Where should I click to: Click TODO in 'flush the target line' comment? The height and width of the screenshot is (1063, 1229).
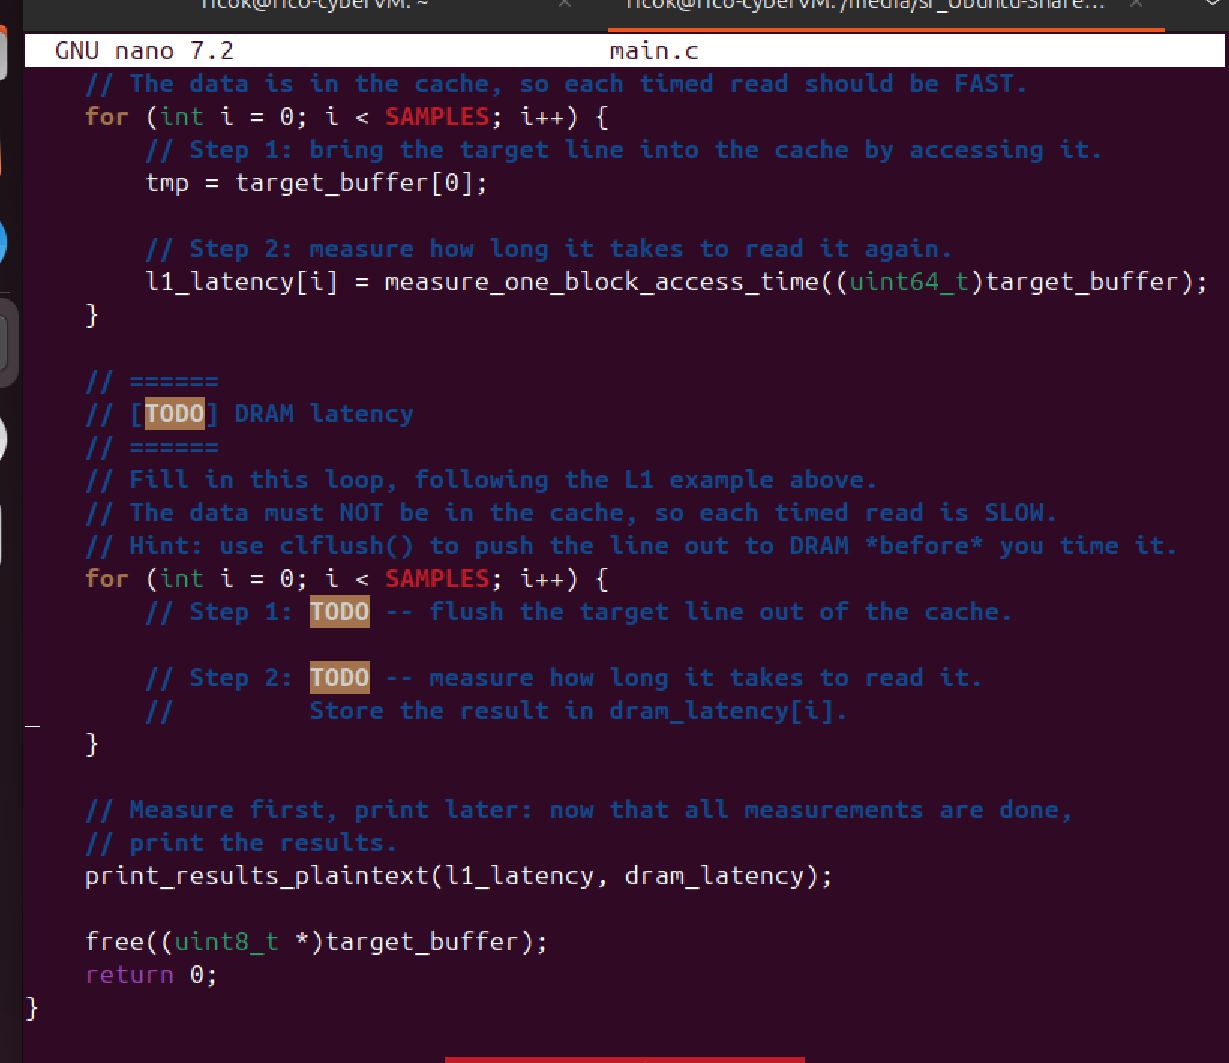(x=339, y=611)
